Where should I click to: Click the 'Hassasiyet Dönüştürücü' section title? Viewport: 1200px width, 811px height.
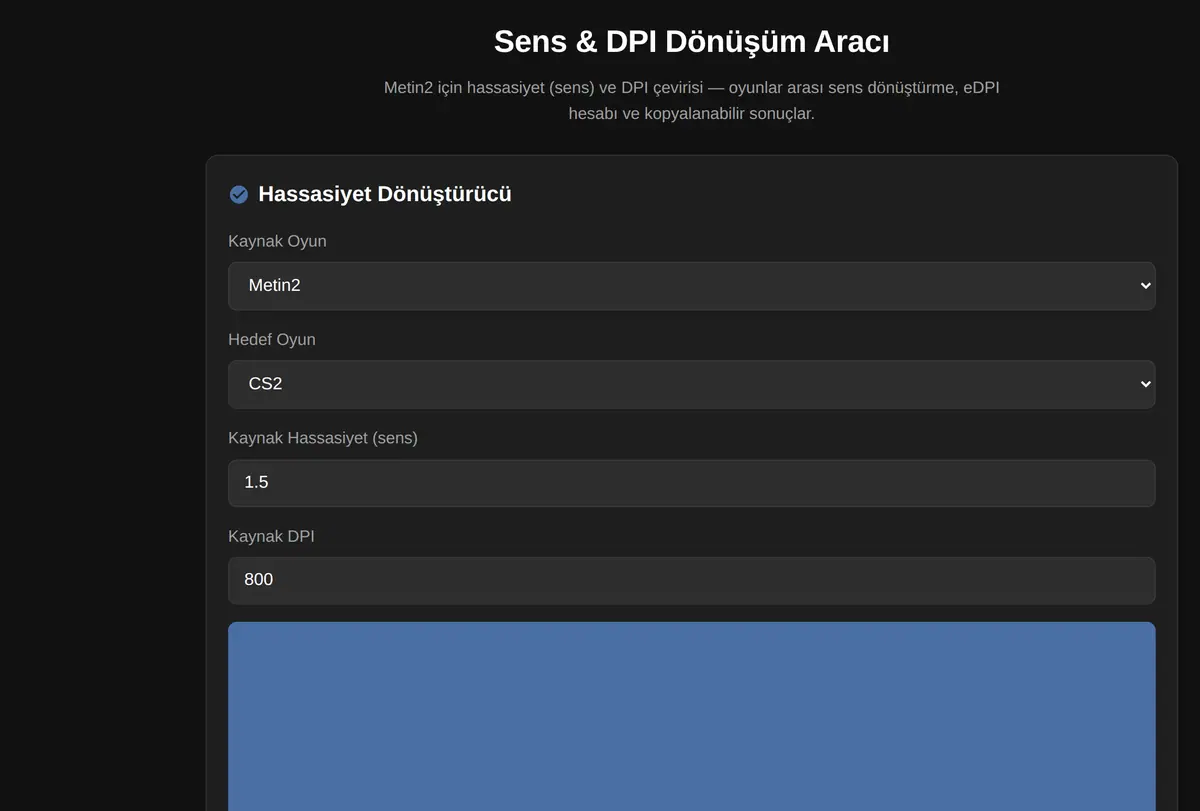385,194
